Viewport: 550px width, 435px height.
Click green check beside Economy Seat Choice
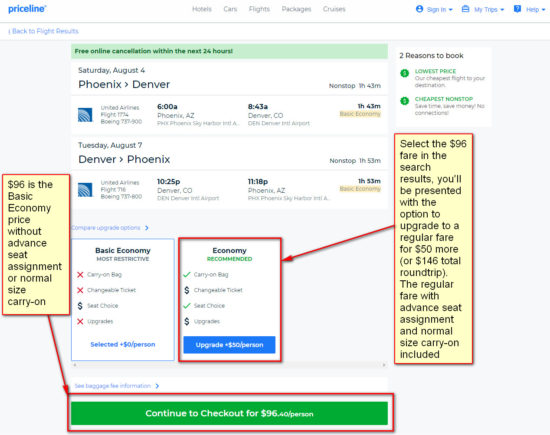(187, 306)
